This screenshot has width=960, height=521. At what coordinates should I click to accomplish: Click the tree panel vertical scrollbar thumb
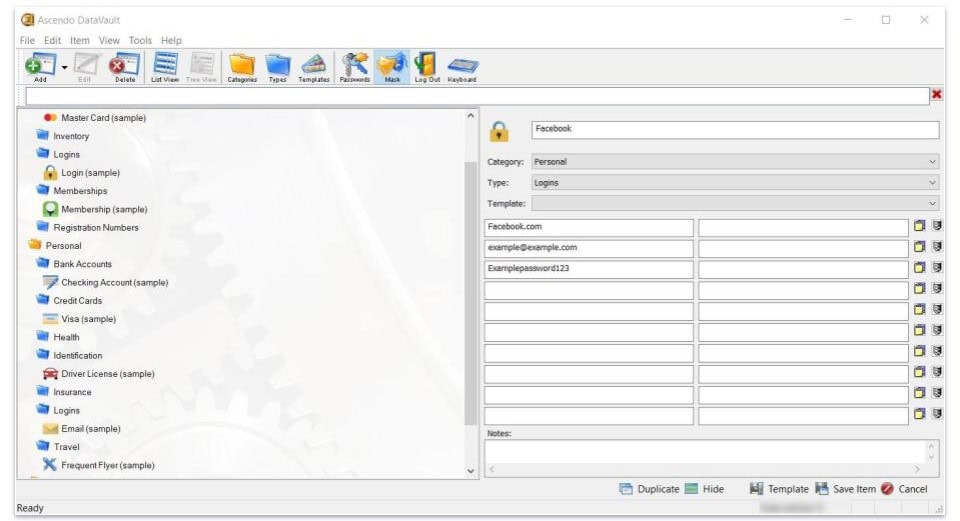tap(470, 293)
